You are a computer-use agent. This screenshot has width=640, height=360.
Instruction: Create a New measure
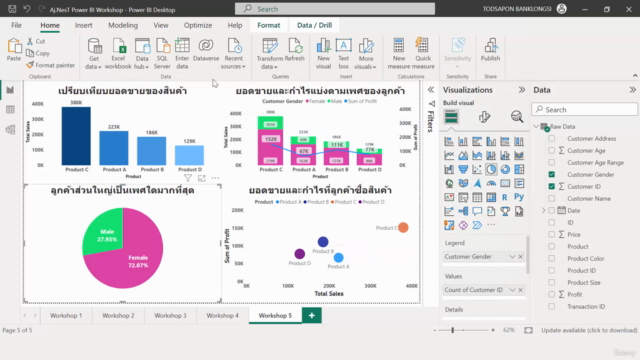pyautogui.click(x=399, y=53)
